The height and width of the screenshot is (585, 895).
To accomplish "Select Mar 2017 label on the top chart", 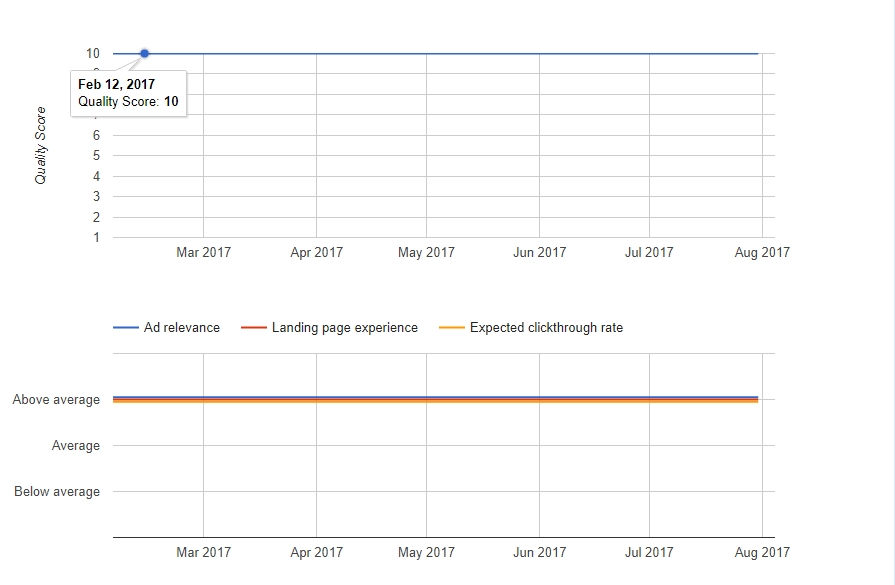I will click(203, 252).
